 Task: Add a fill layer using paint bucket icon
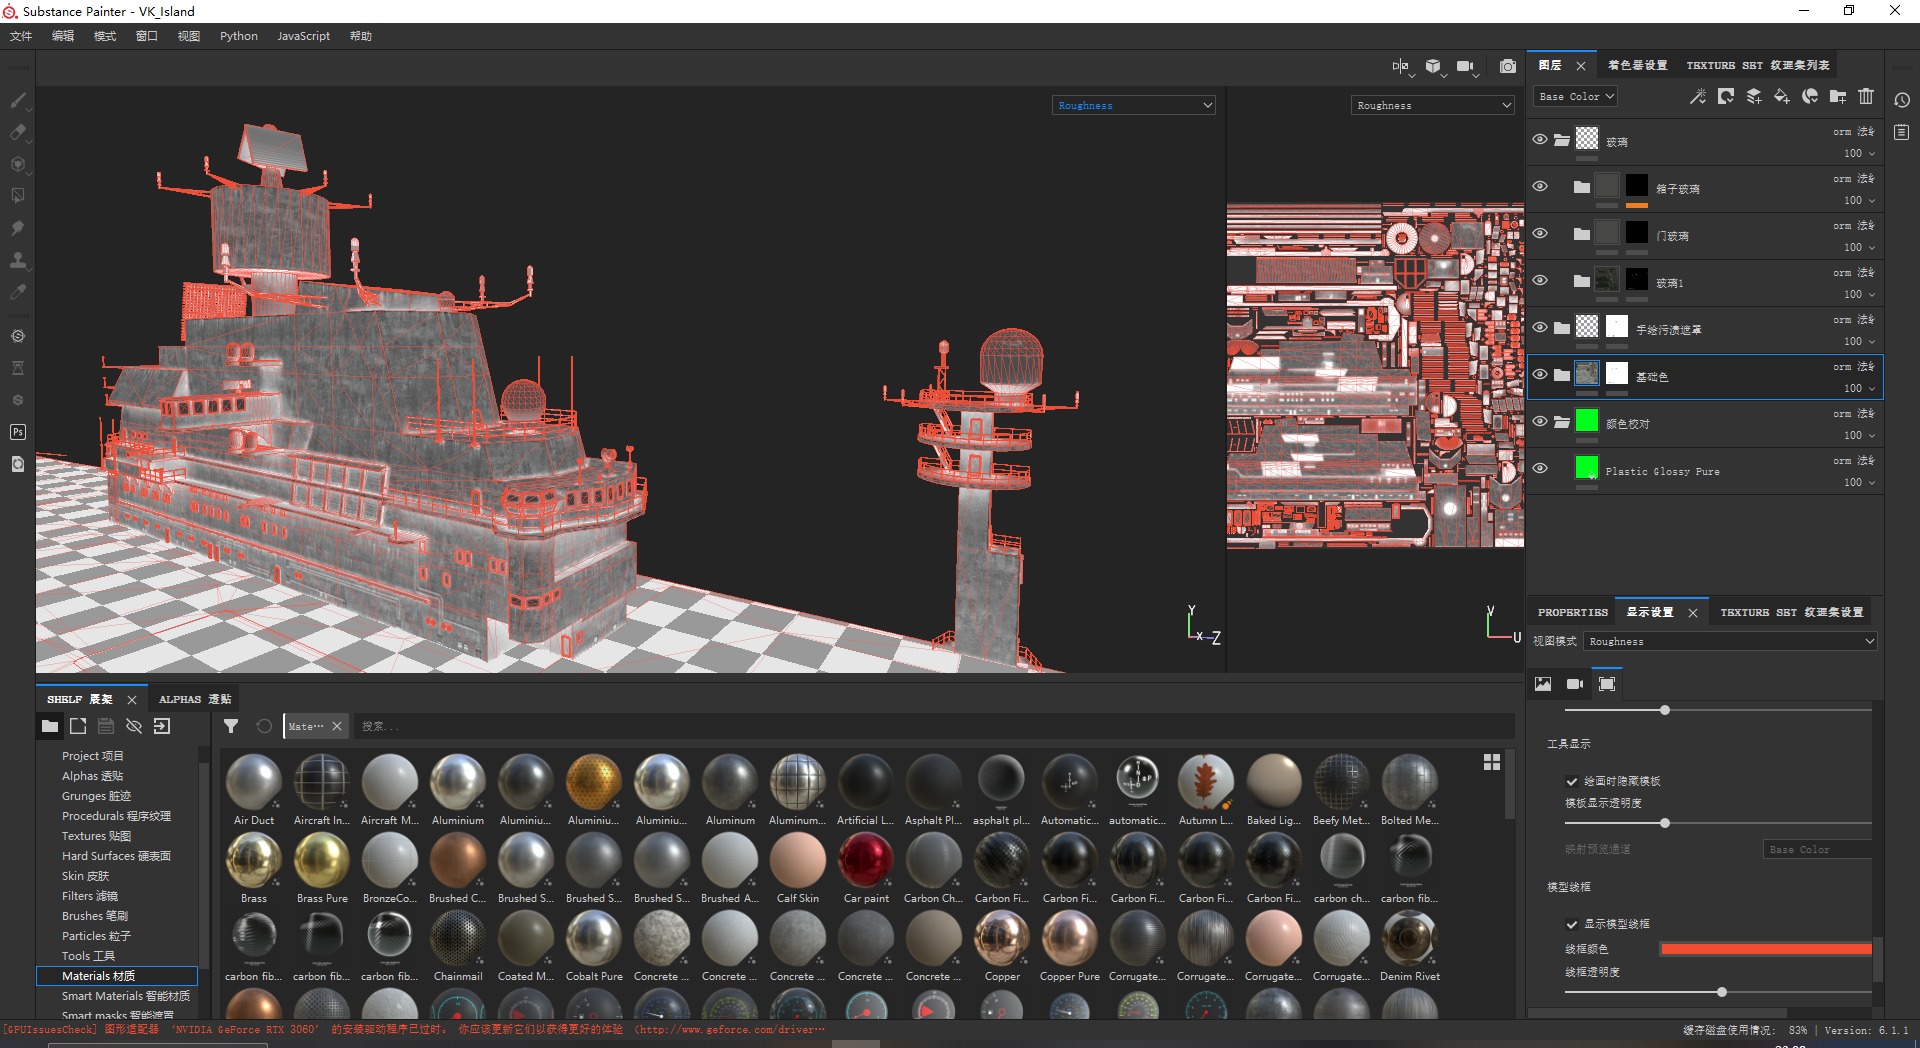(x=1782, y=96)
